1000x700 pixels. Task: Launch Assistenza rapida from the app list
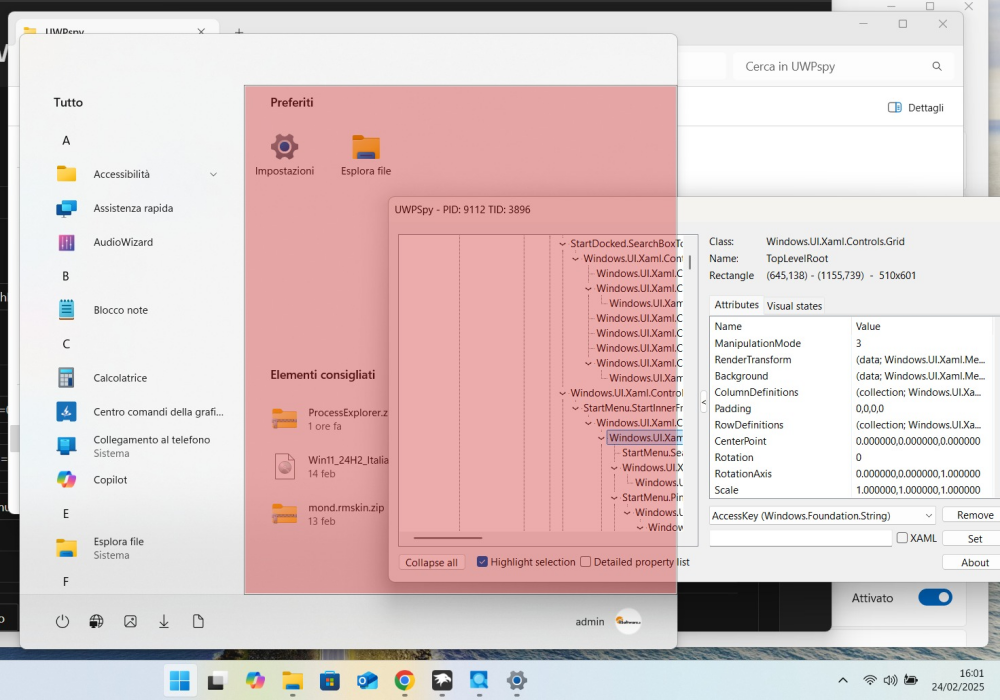click(136, 208)
